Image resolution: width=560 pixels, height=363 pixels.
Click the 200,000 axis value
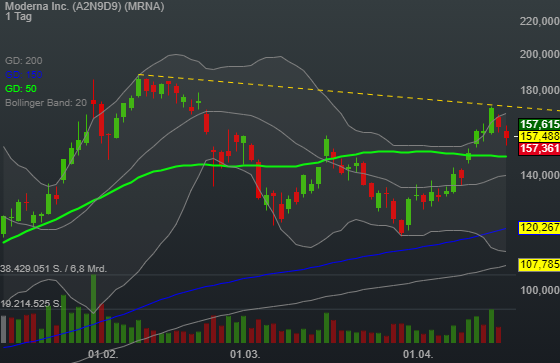pos(540,54)
